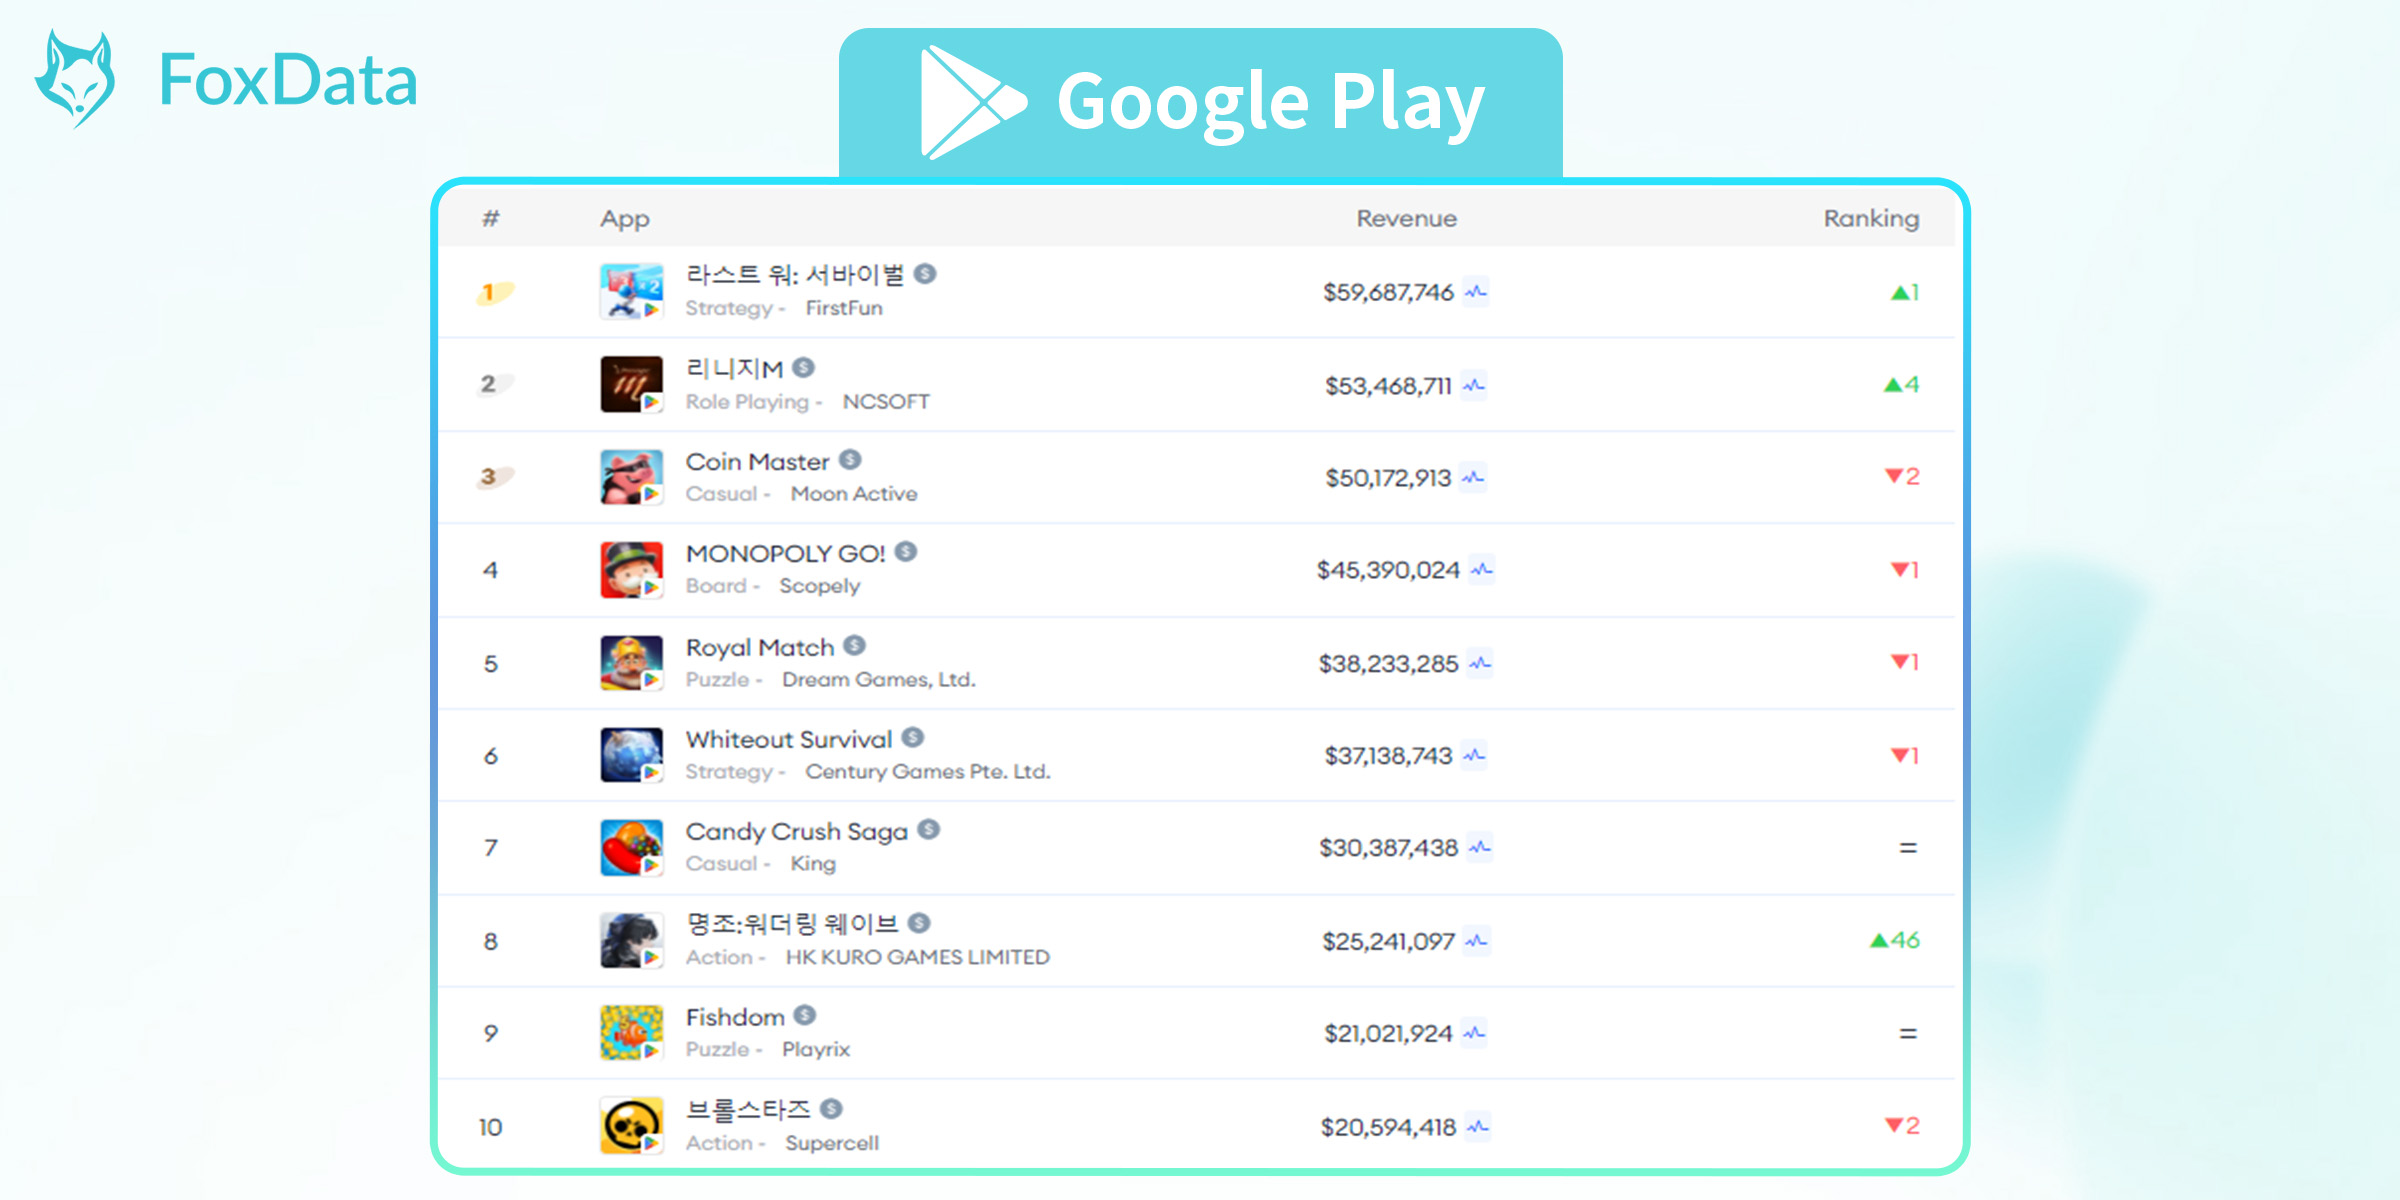Click trend chart icon beside $38,233,285
The width and height of the screenshot is (2400, 1200).
click(x=1480, y=664)
